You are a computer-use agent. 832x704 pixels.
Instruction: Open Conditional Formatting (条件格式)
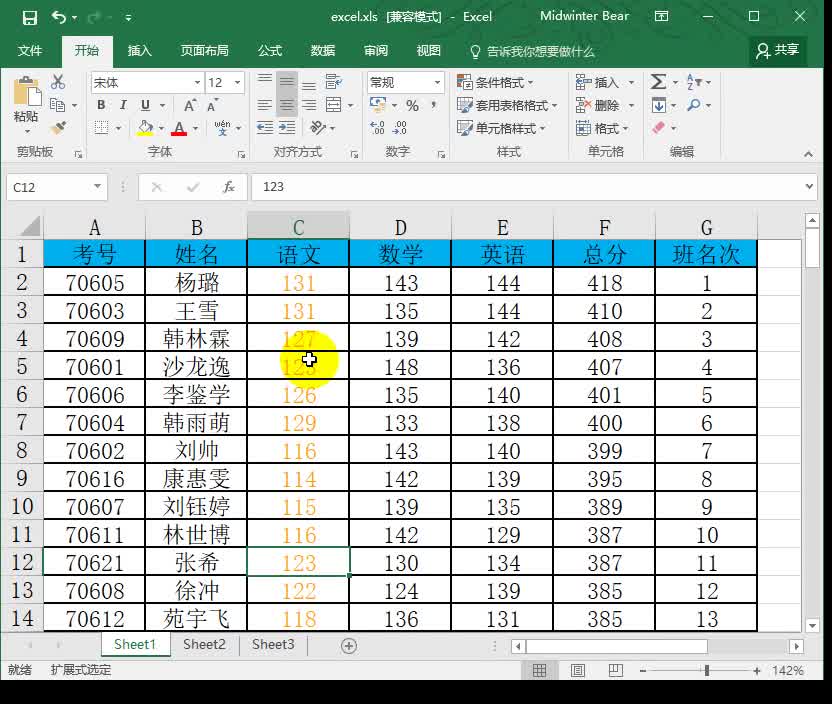tap(497, 82)
